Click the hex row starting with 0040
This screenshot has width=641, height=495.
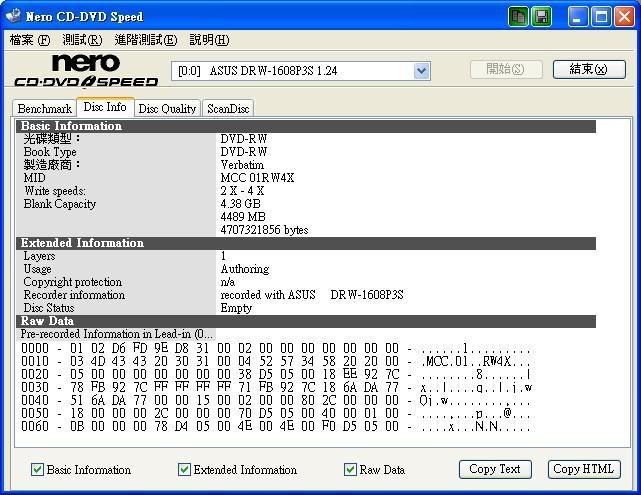pyautogui.click(x=276, y=400)
